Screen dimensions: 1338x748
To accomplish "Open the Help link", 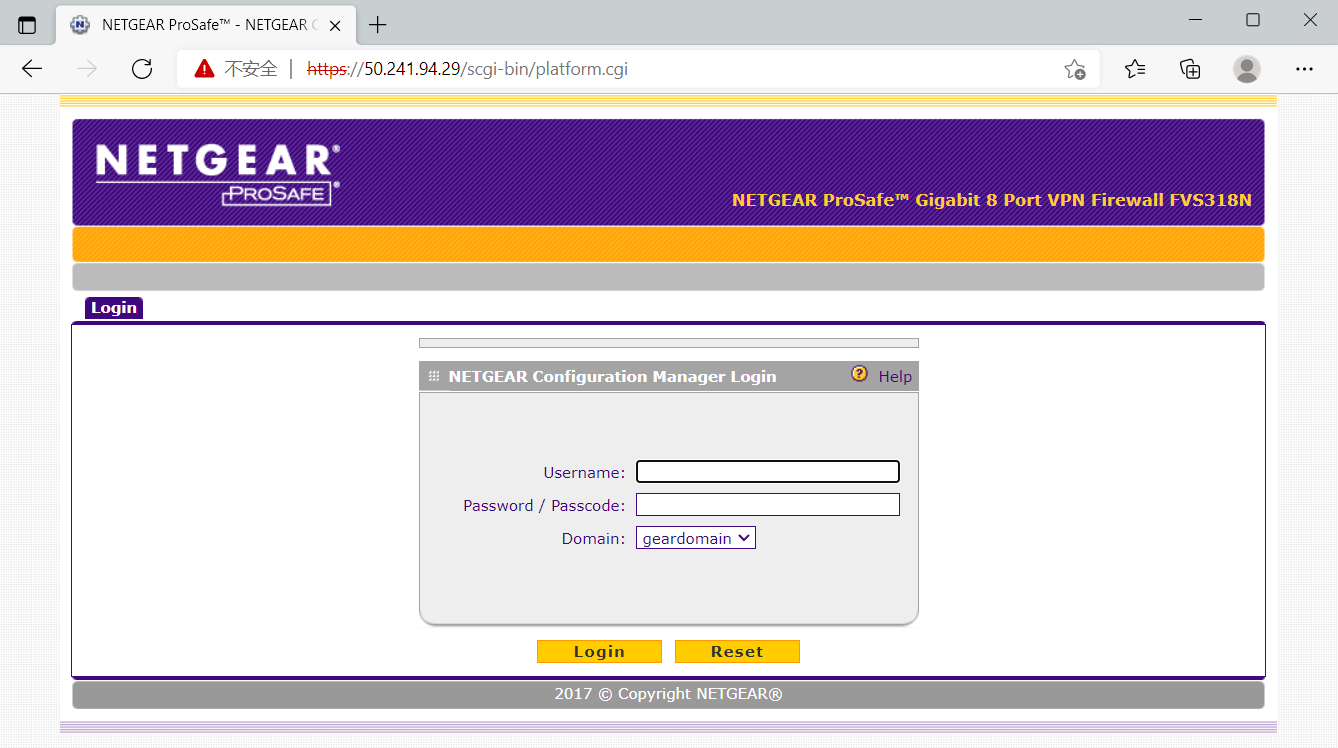I will [x=895, y=377].
